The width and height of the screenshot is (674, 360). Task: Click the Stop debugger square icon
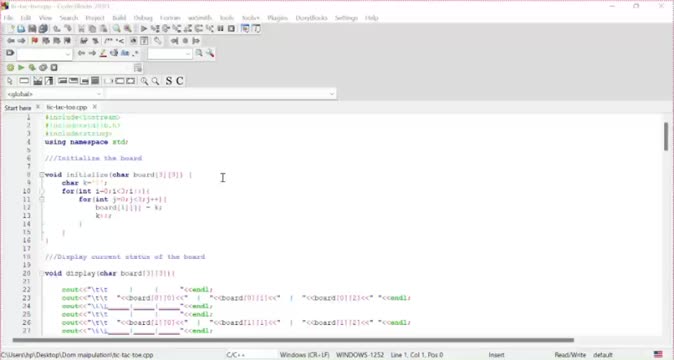pyautogui.click(x=231, y=29)
